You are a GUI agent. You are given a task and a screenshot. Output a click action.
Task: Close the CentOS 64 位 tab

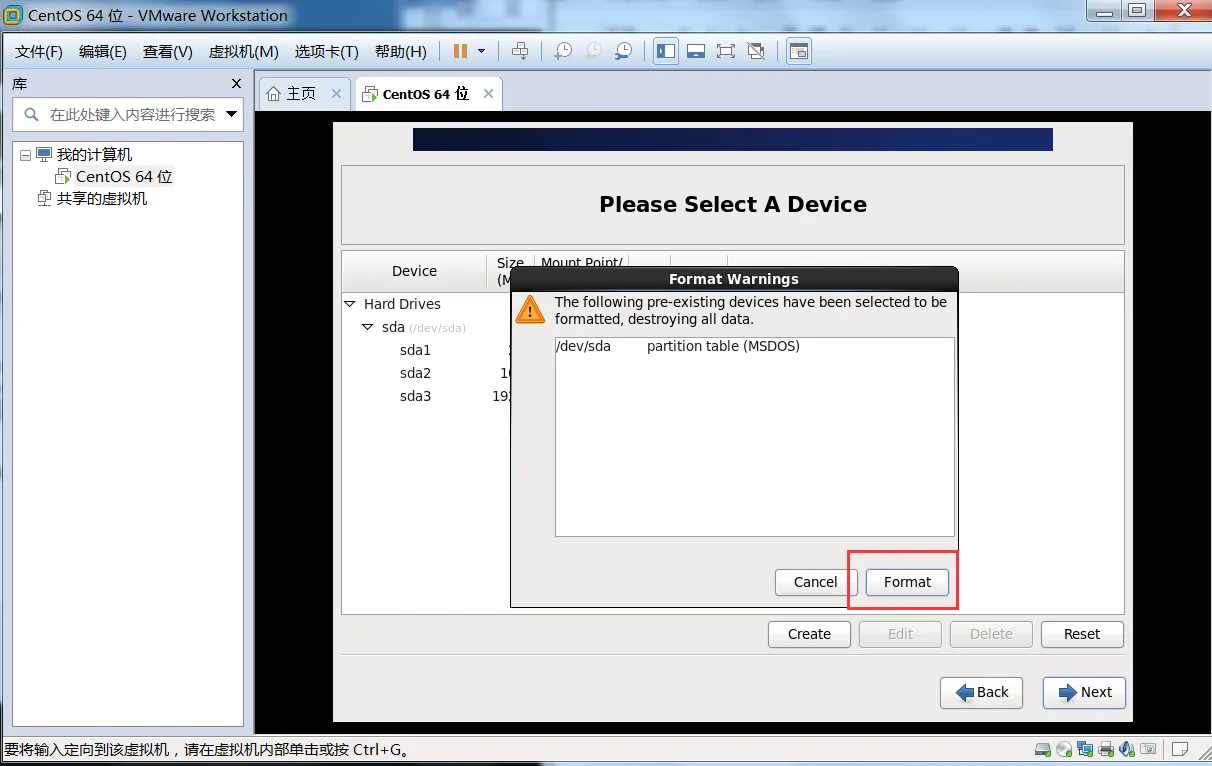488,94
